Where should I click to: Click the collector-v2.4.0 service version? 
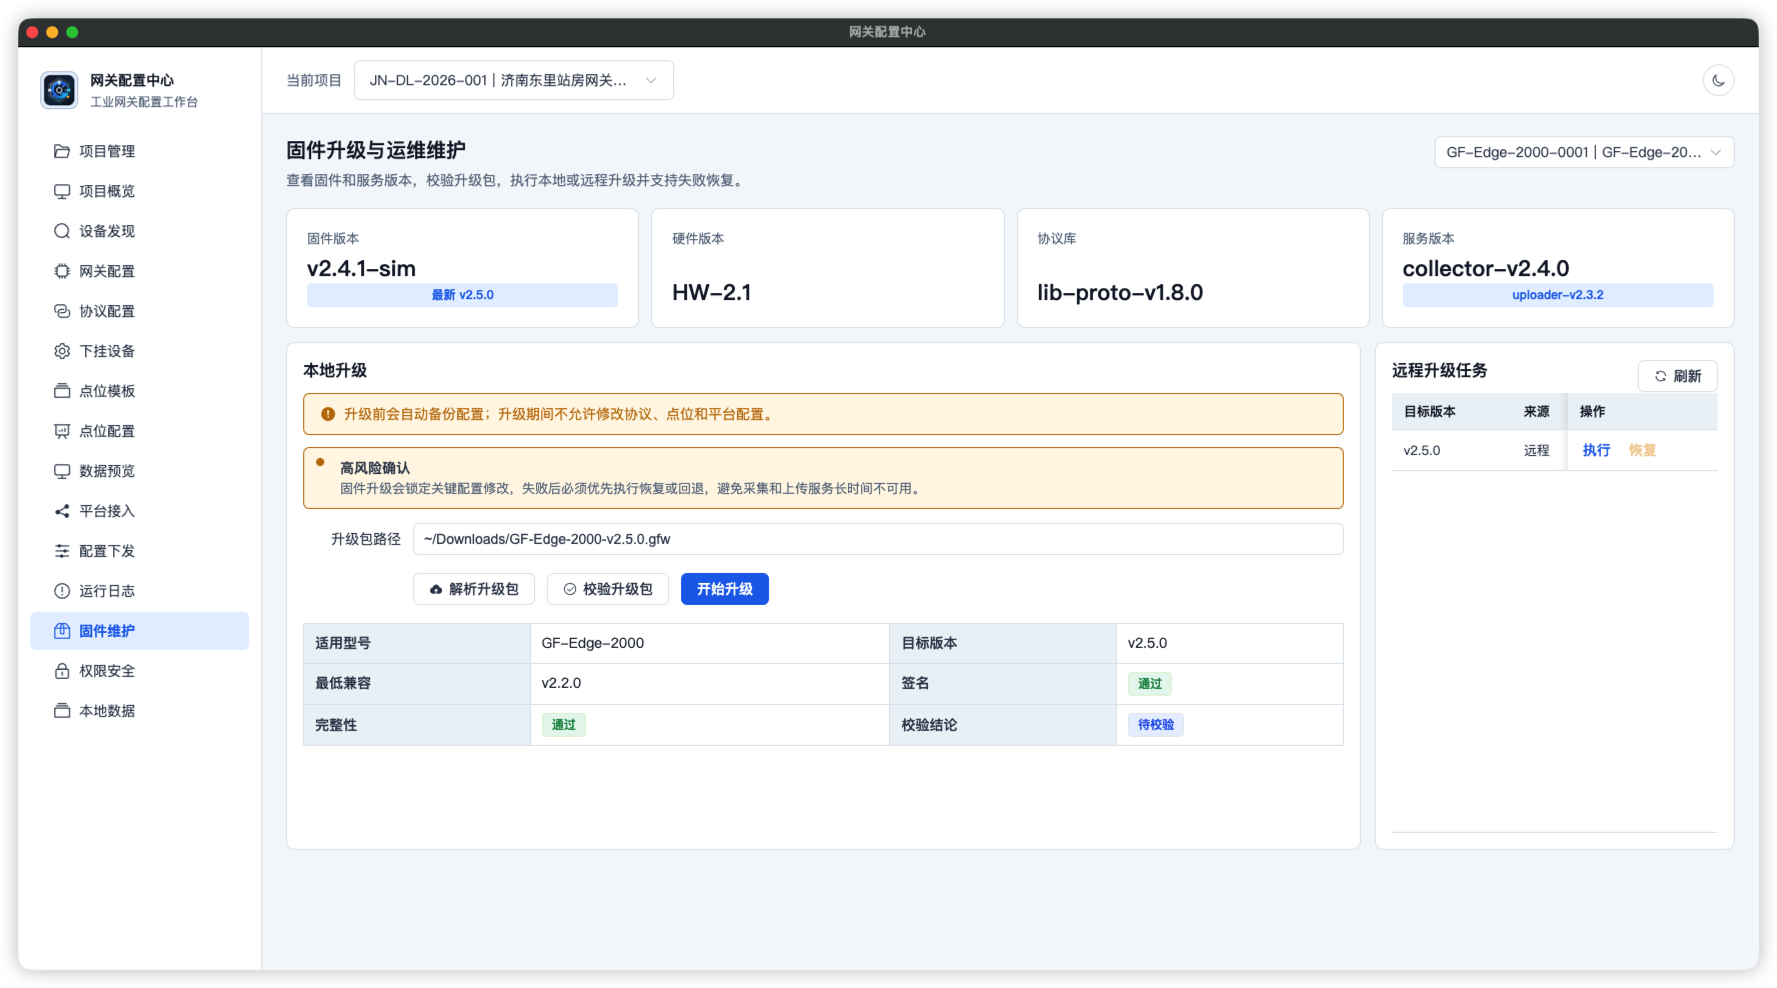1485,268
